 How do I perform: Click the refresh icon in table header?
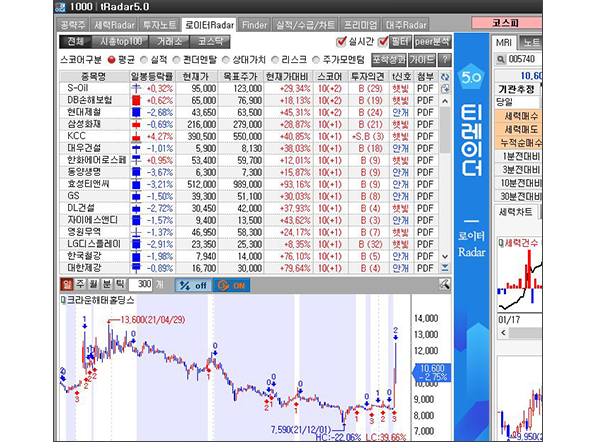445,77
